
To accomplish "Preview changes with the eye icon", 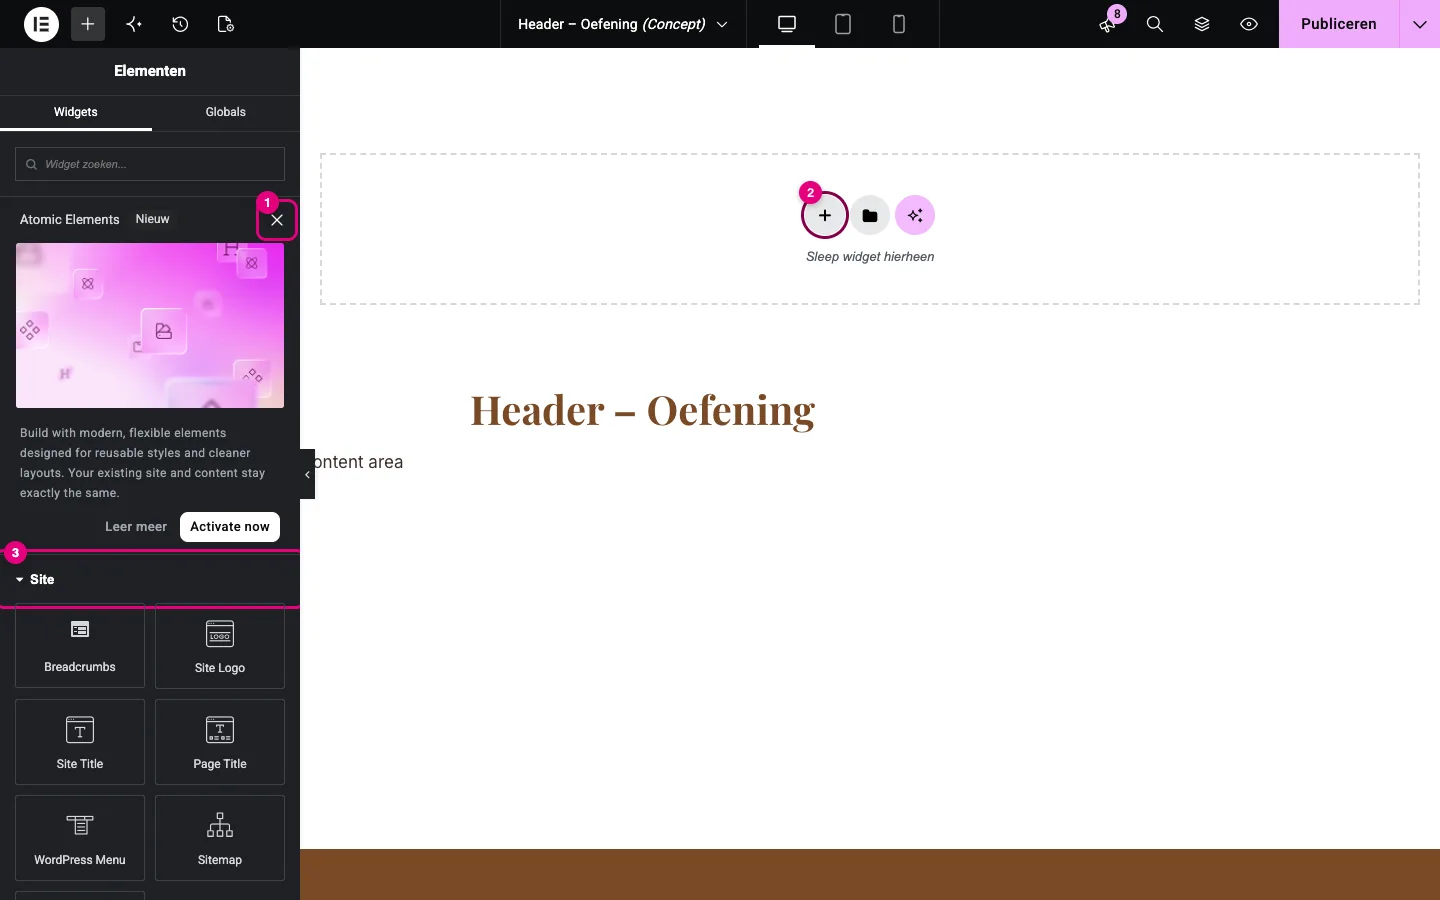I will (x=1249, y=24).
